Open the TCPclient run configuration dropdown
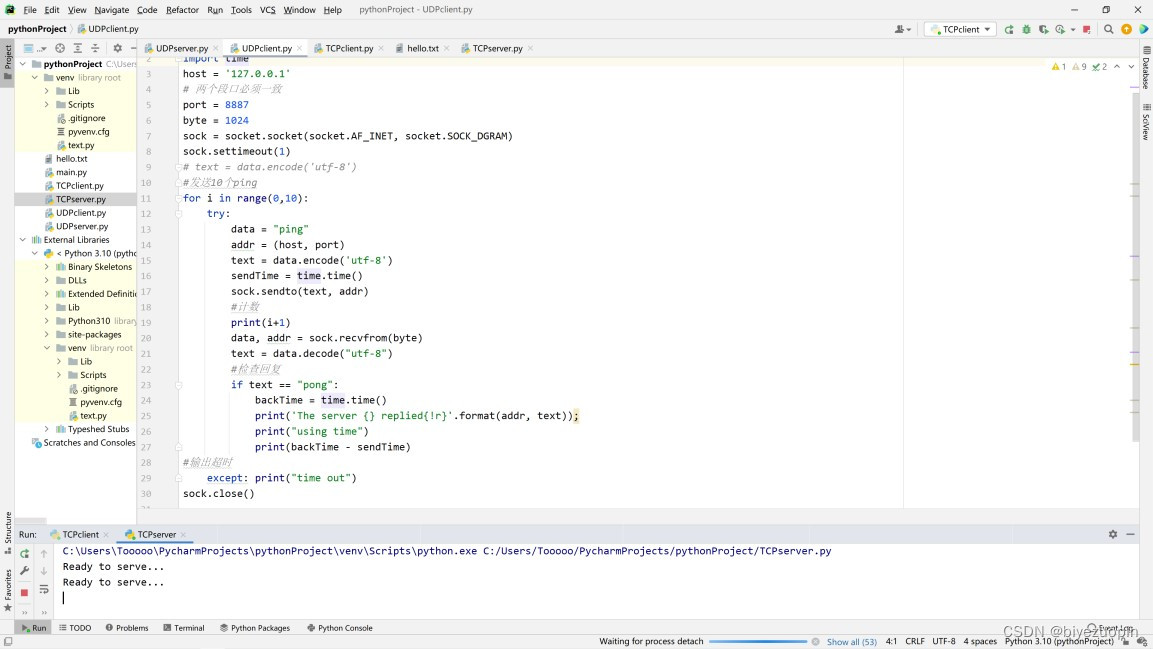This screenshot has height=649, width=1153. coord(960,29)
